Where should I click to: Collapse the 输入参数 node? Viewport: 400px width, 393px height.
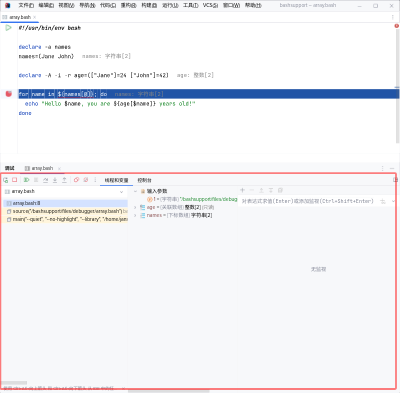click(x=135, y=191)
